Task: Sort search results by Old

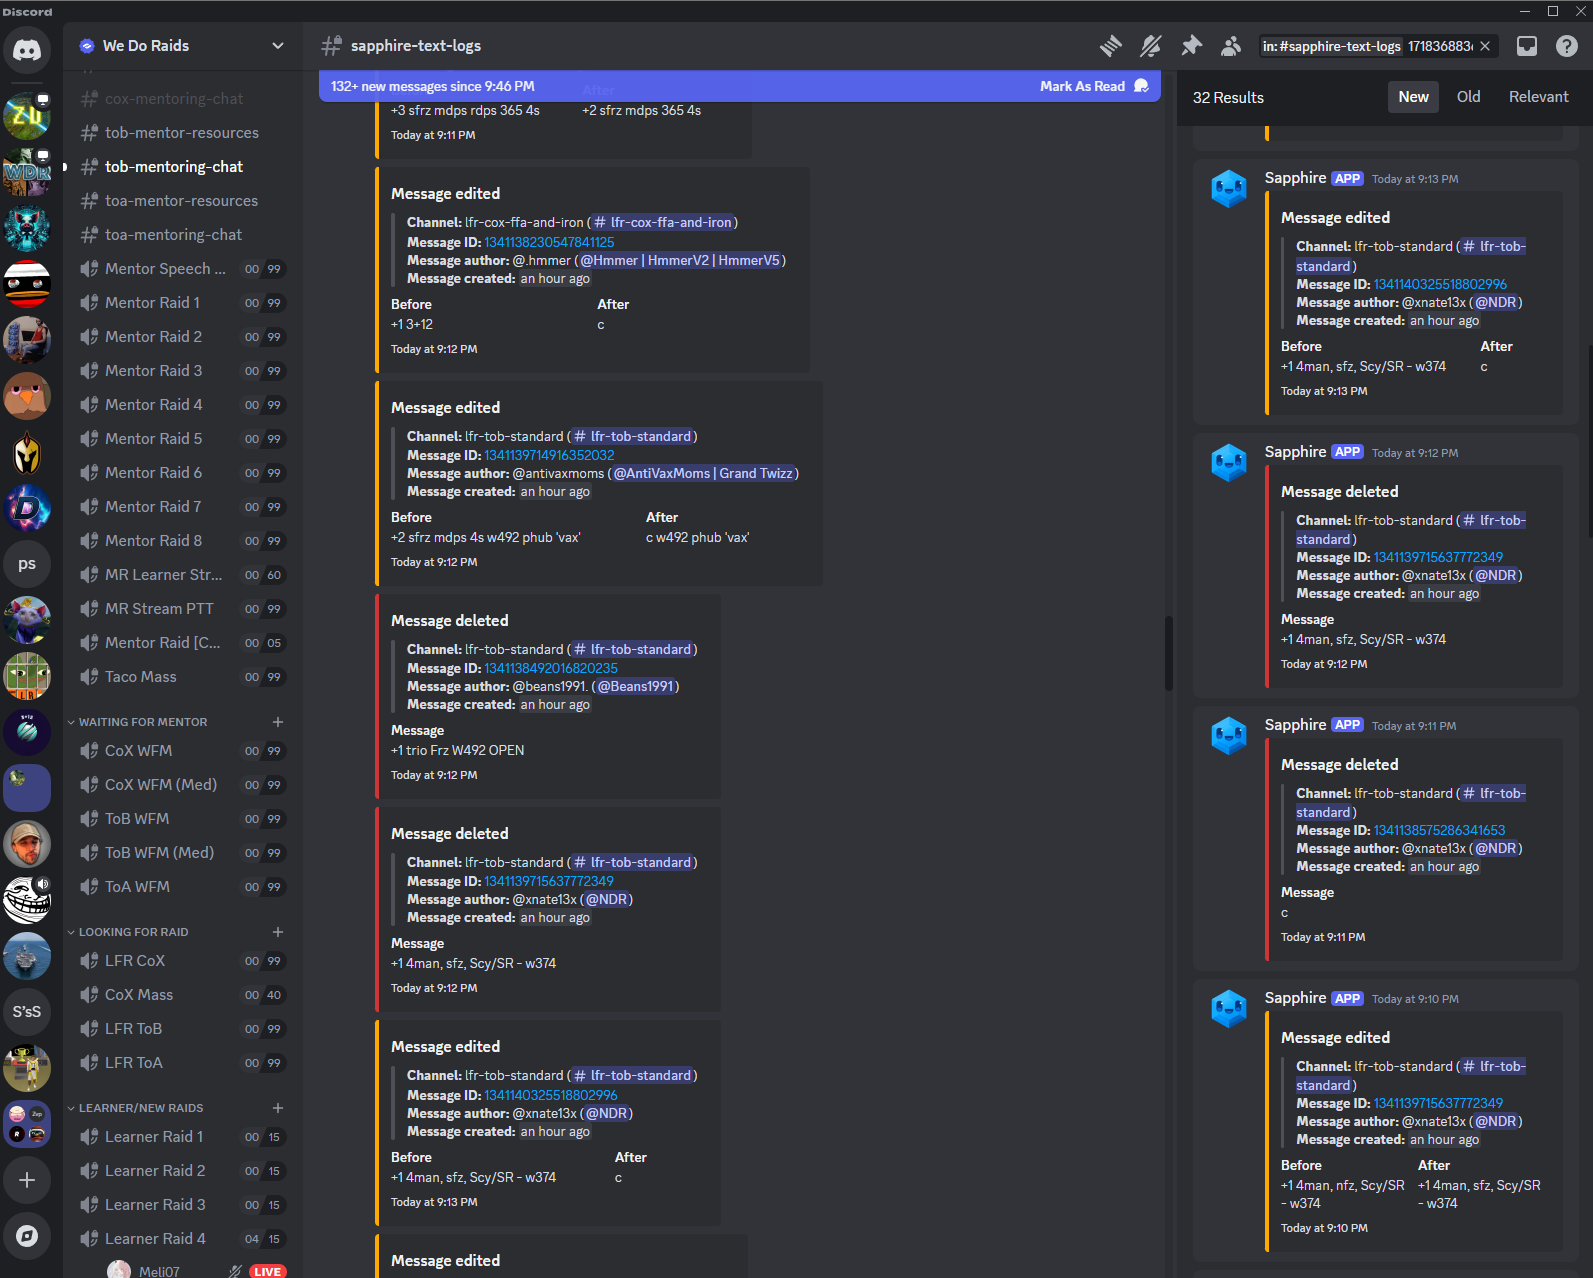Action: pyautogui.click(x=1468, y=97)
